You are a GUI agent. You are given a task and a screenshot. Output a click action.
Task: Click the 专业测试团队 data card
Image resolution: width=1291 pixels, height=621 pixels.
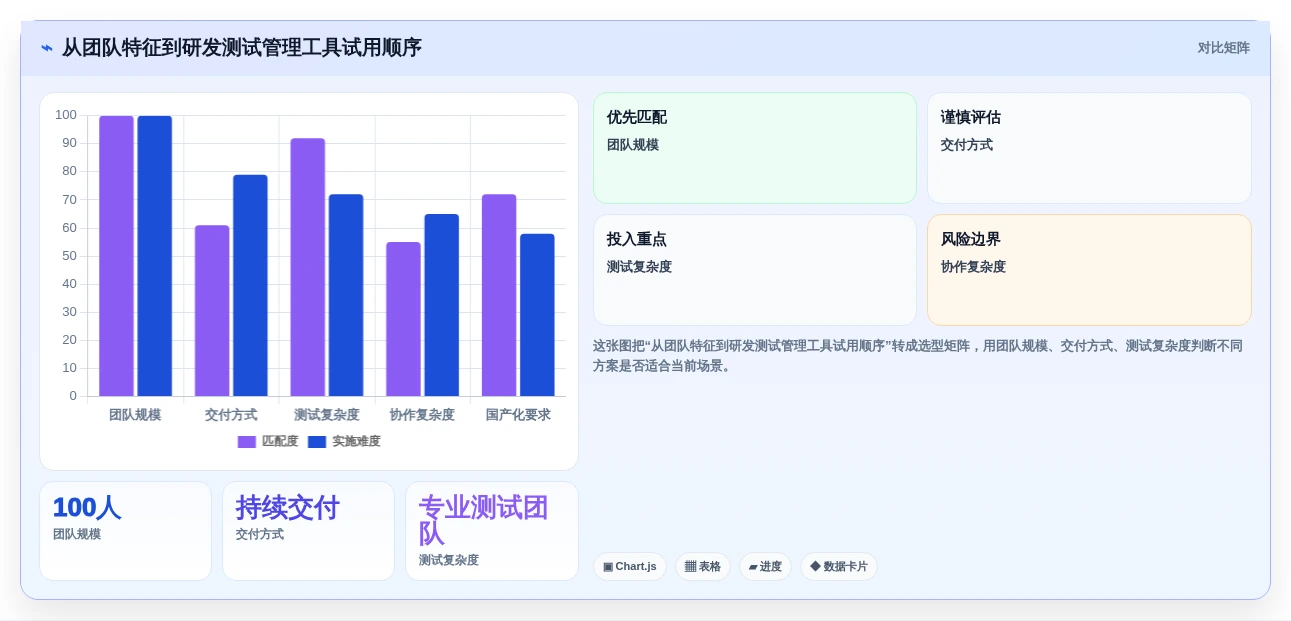click(492, 531)
